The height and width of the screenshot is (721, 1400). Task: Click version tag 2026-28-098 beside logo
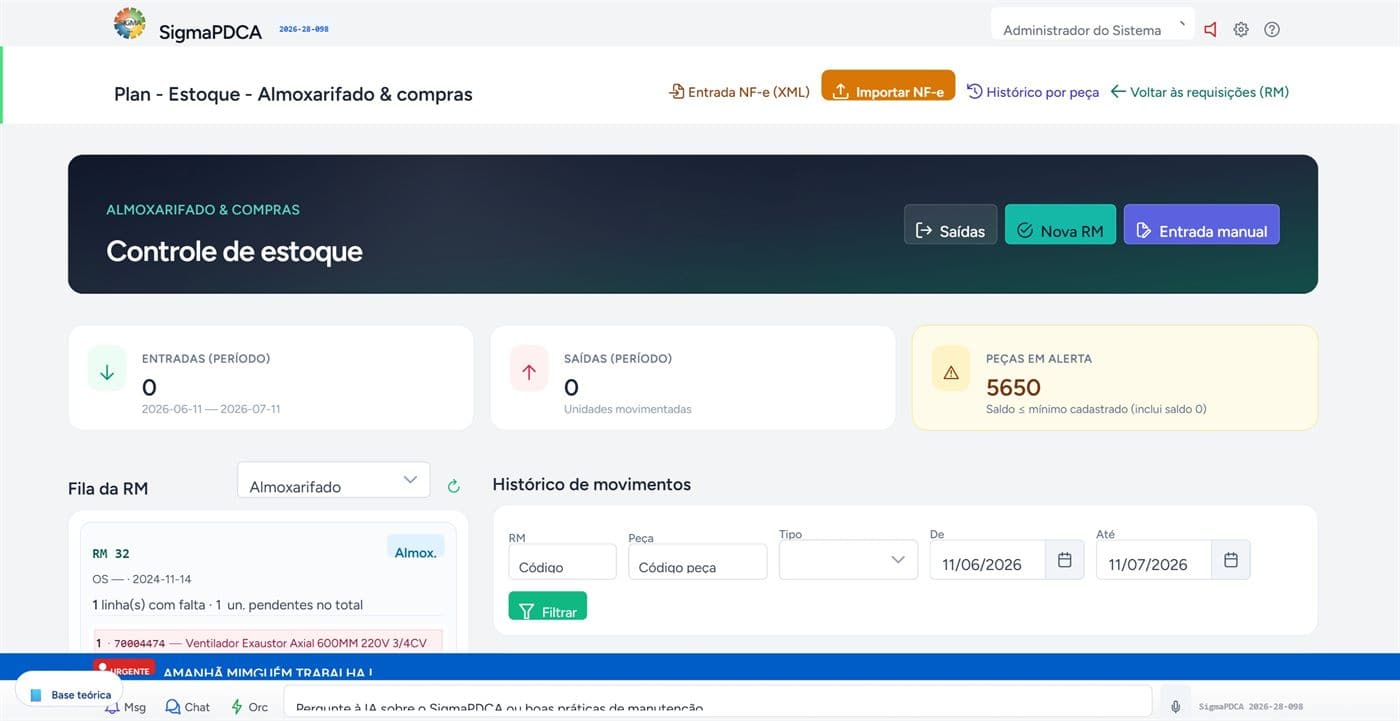click(x=303, y=29)
